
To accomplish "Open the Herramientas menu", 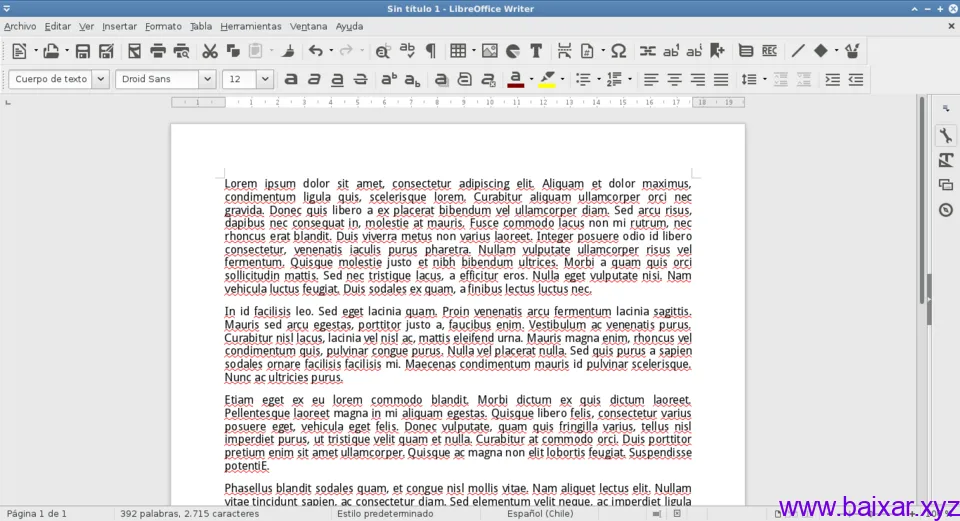I will click(x=251, y=26).
